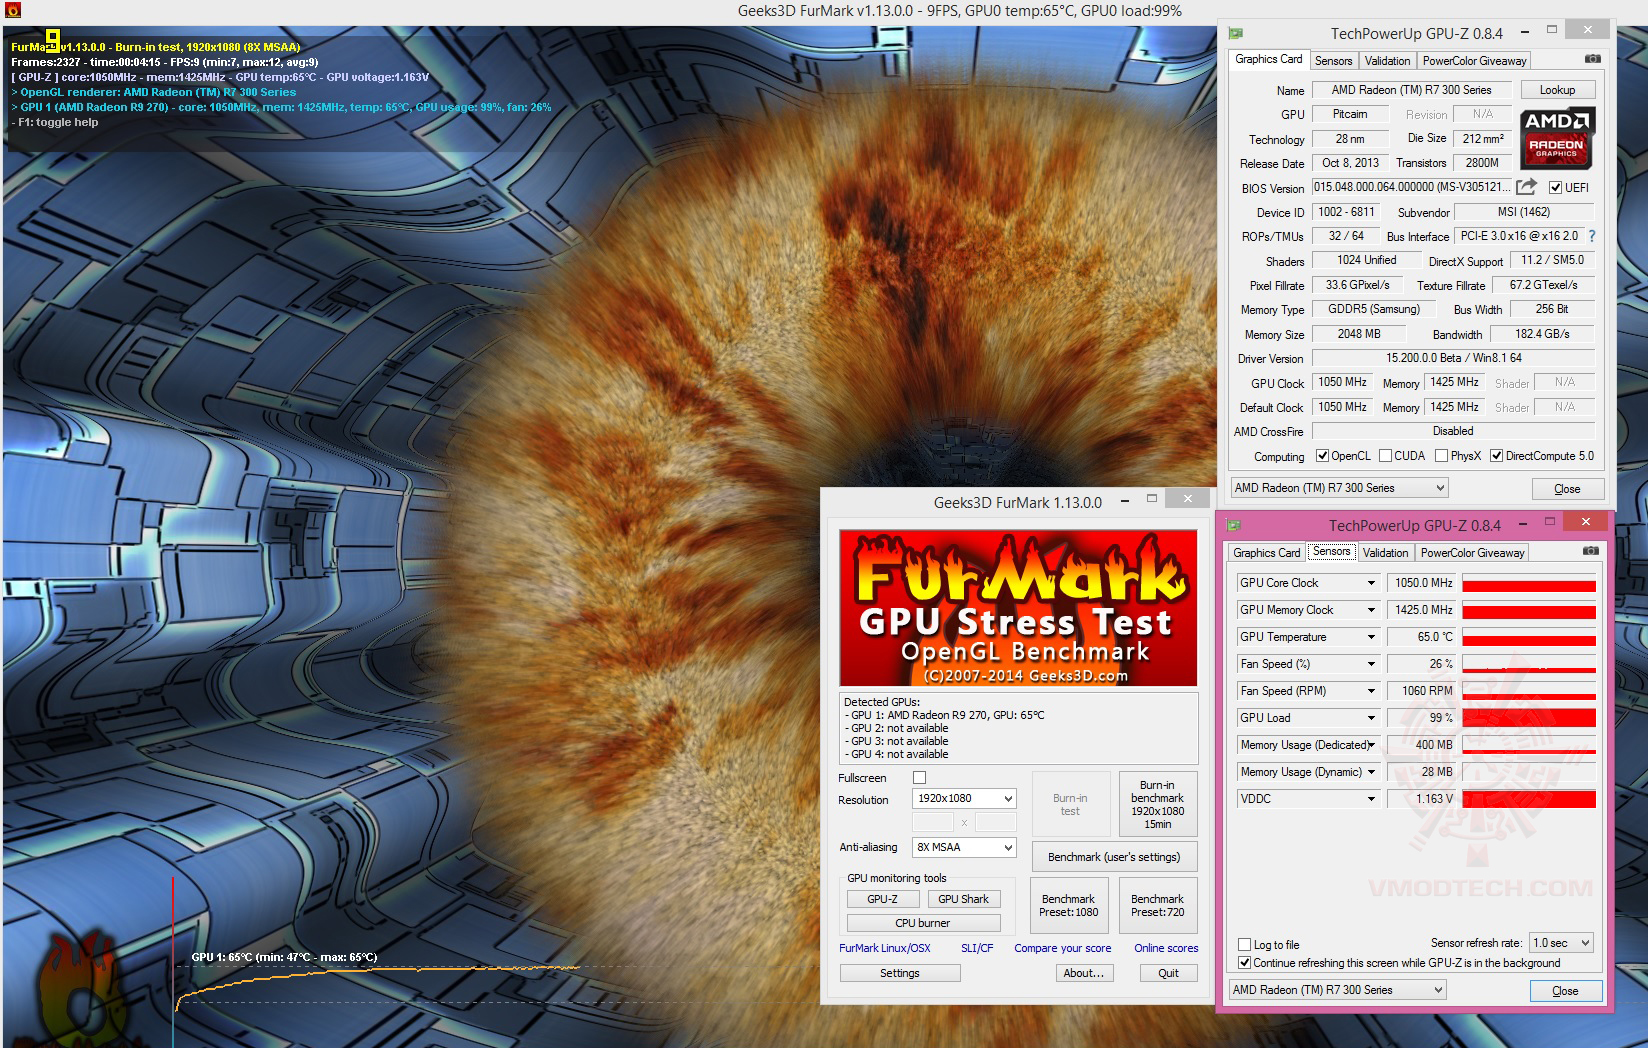1648x1048 pixels.
Task: Enable the Fullscreen checkbox in FurMark
Action: 920,778
